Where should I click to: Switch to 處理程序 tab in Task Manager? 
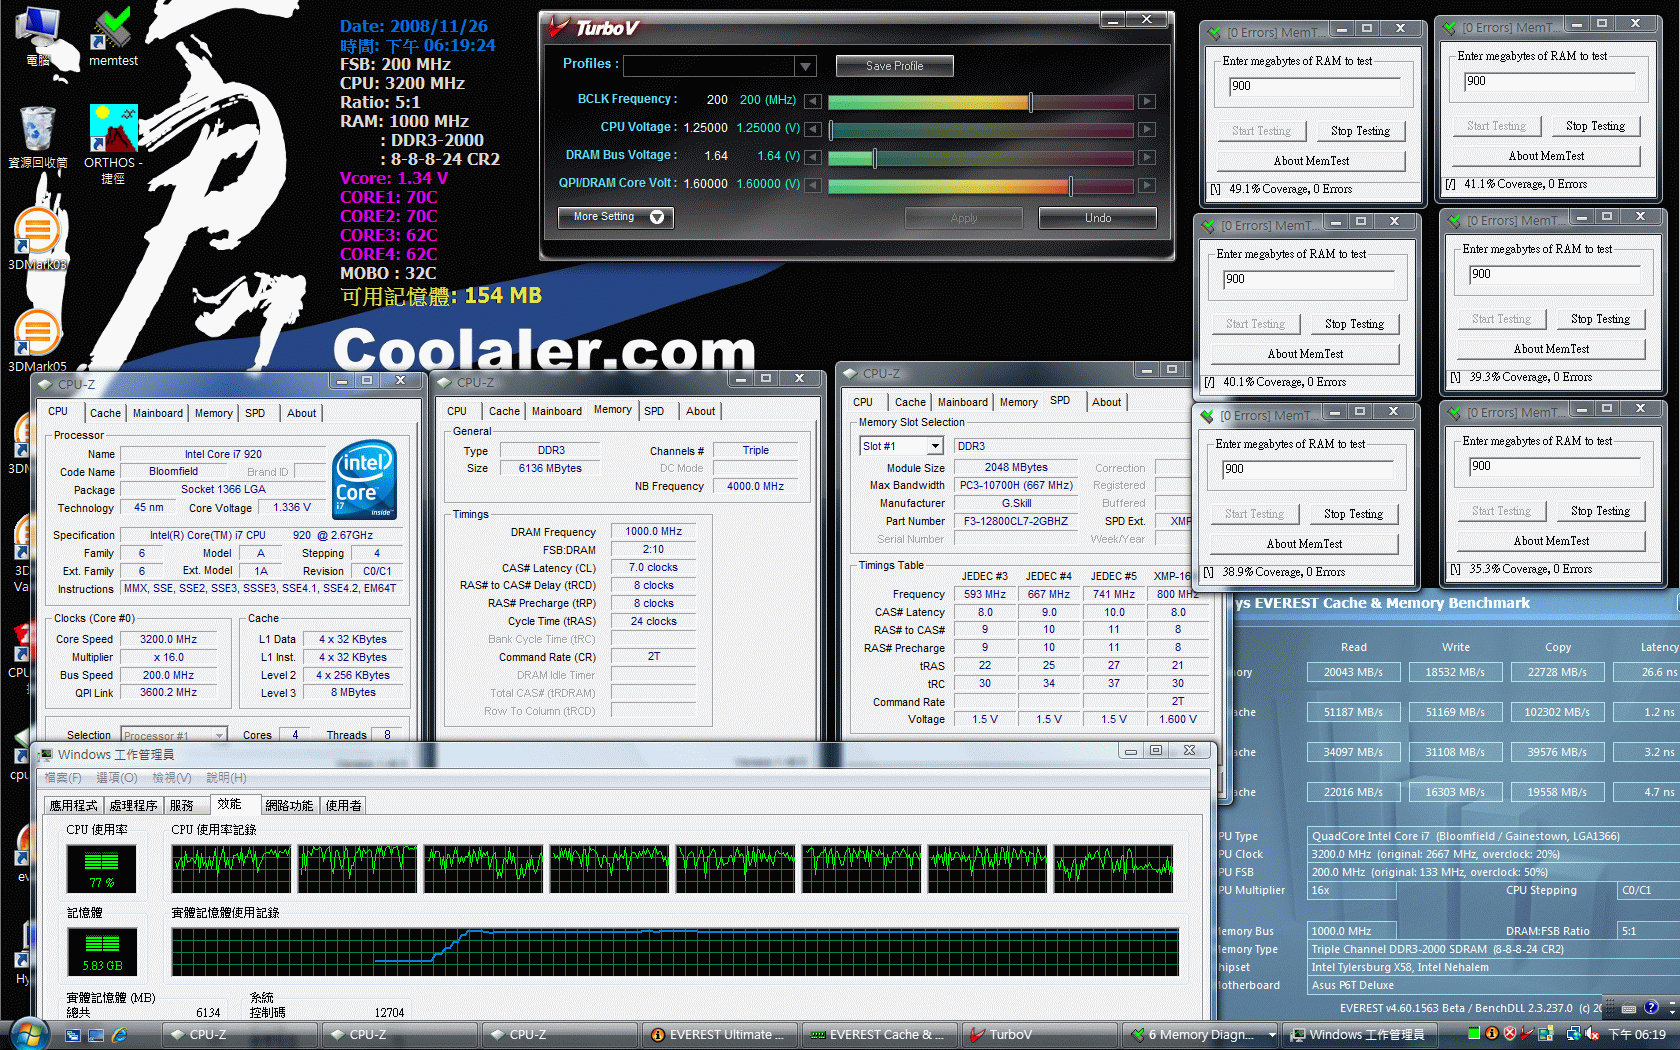click(133, 805)
